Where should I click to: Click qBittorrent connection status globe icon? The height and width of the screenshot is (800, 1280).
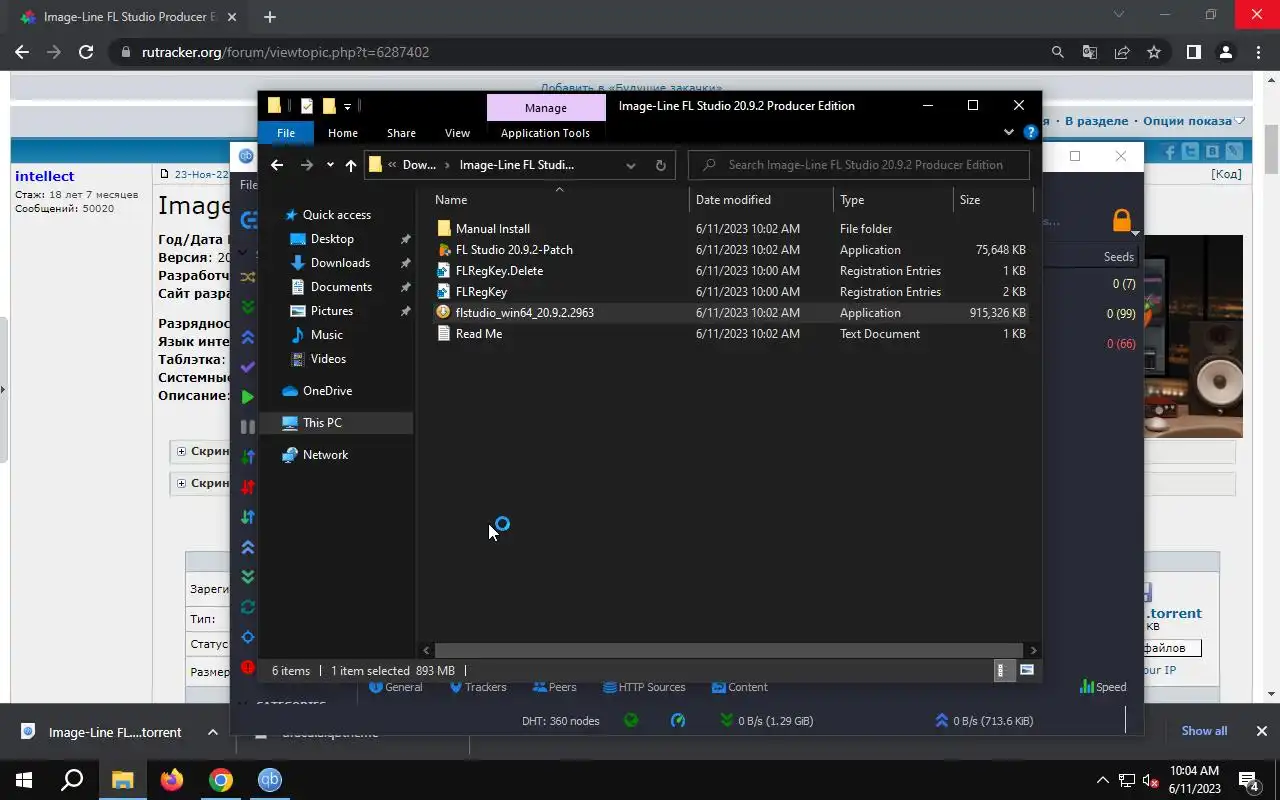(x=631, y=720)
